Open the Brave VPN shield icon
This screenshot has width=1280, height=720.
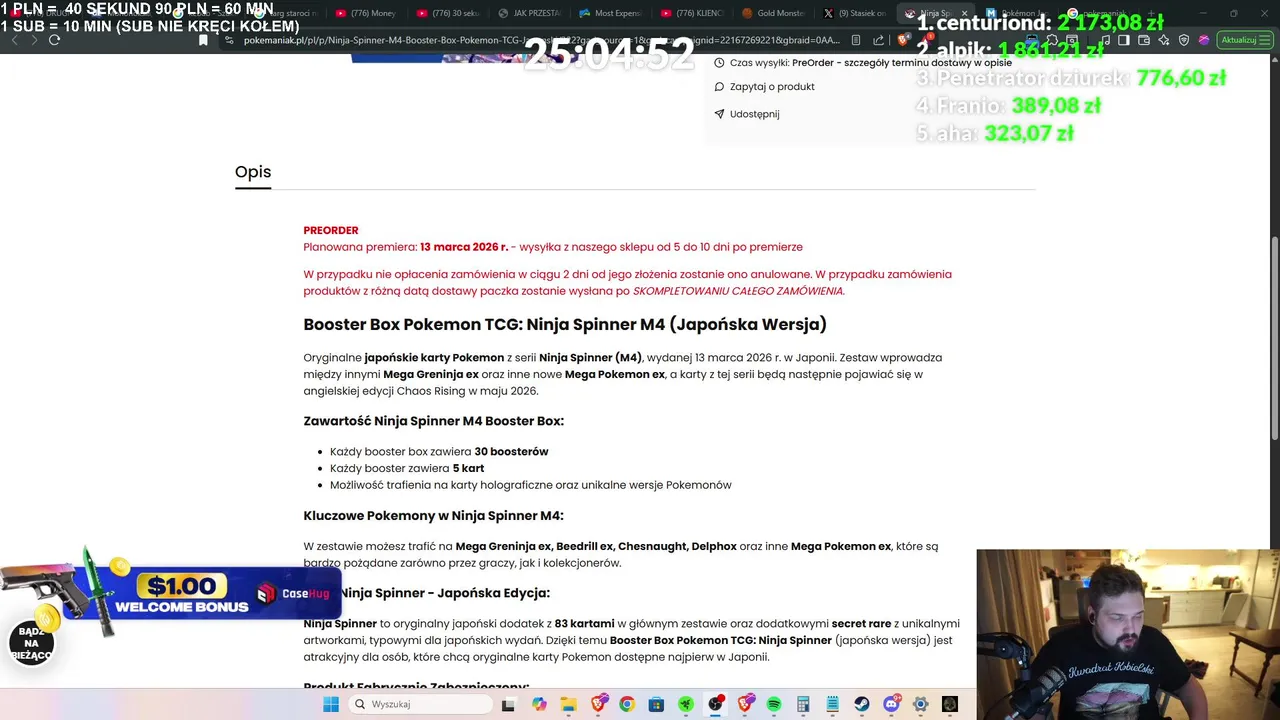pos(1184,40)
